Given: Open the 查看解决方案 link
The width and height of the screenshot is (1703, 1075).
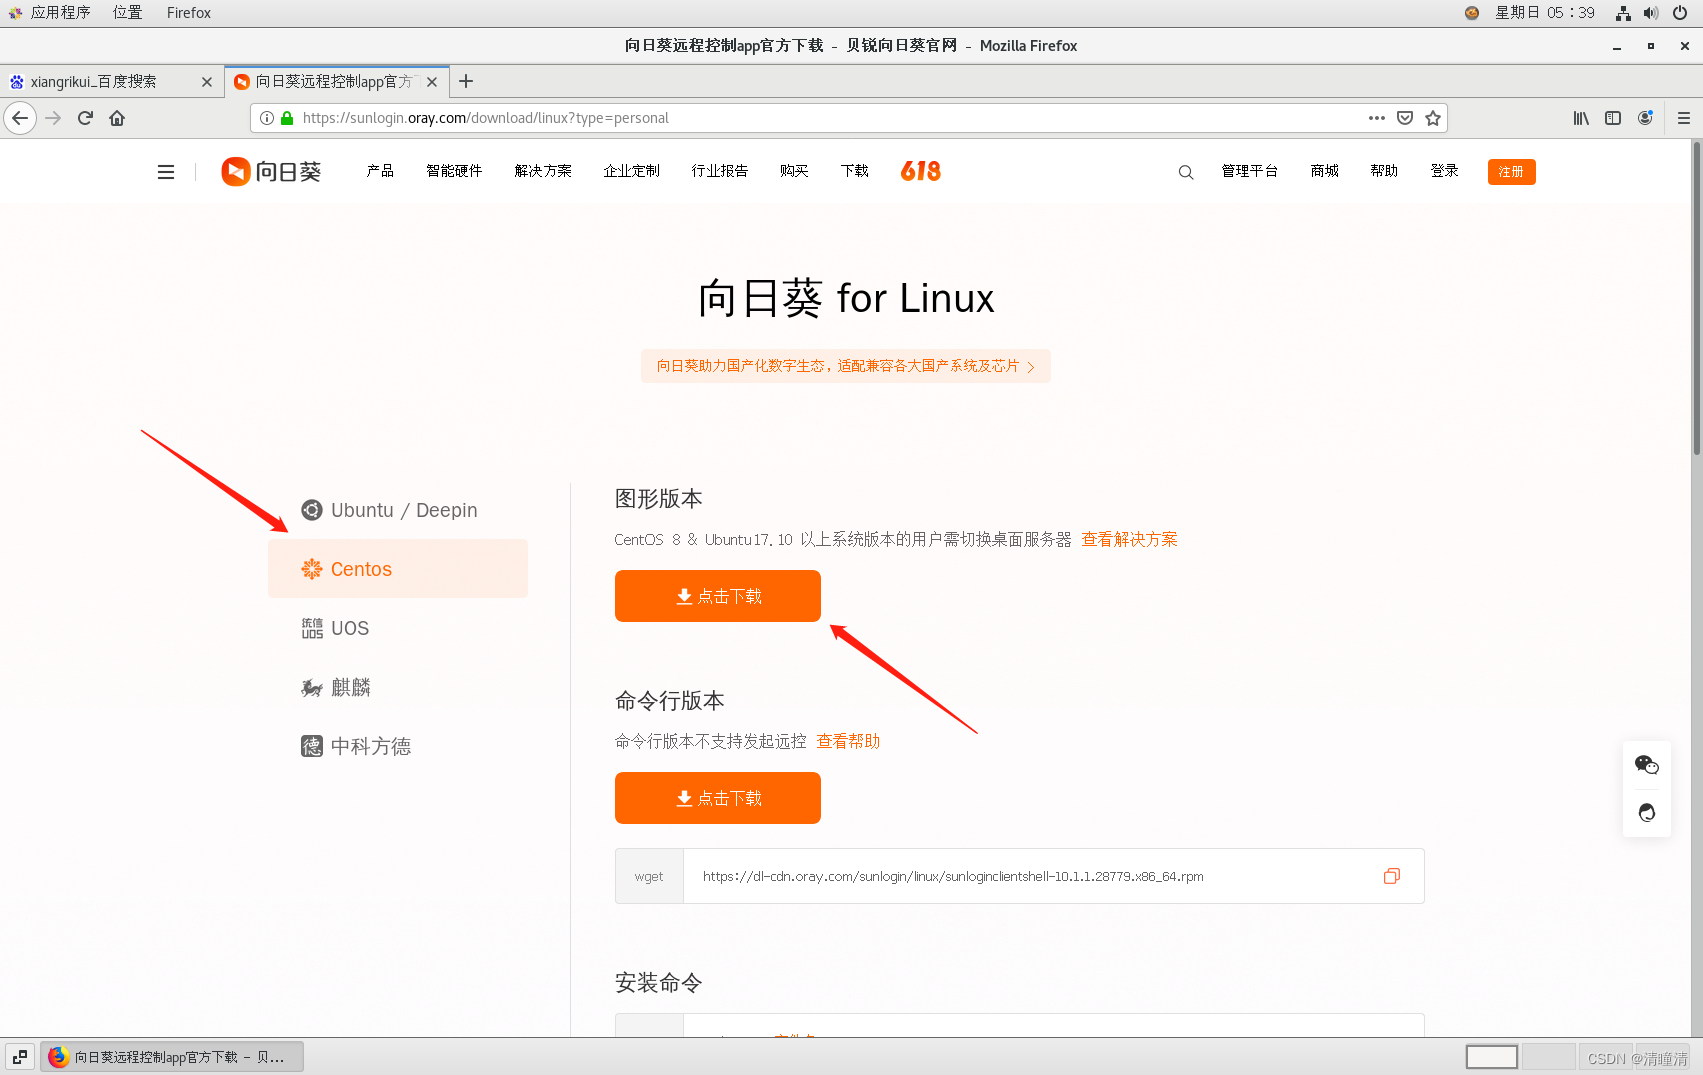Looking at the screenshot, I should coord(1129,539).
